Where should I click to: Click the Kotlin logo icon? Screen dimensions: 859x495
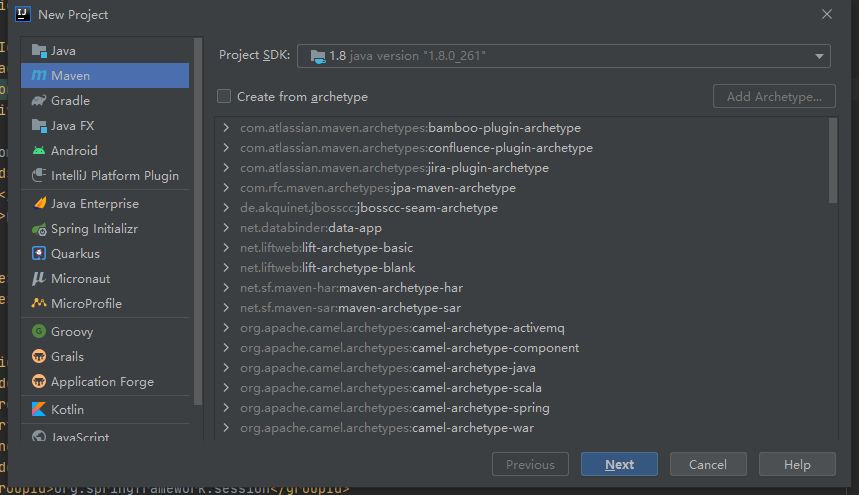39,409
